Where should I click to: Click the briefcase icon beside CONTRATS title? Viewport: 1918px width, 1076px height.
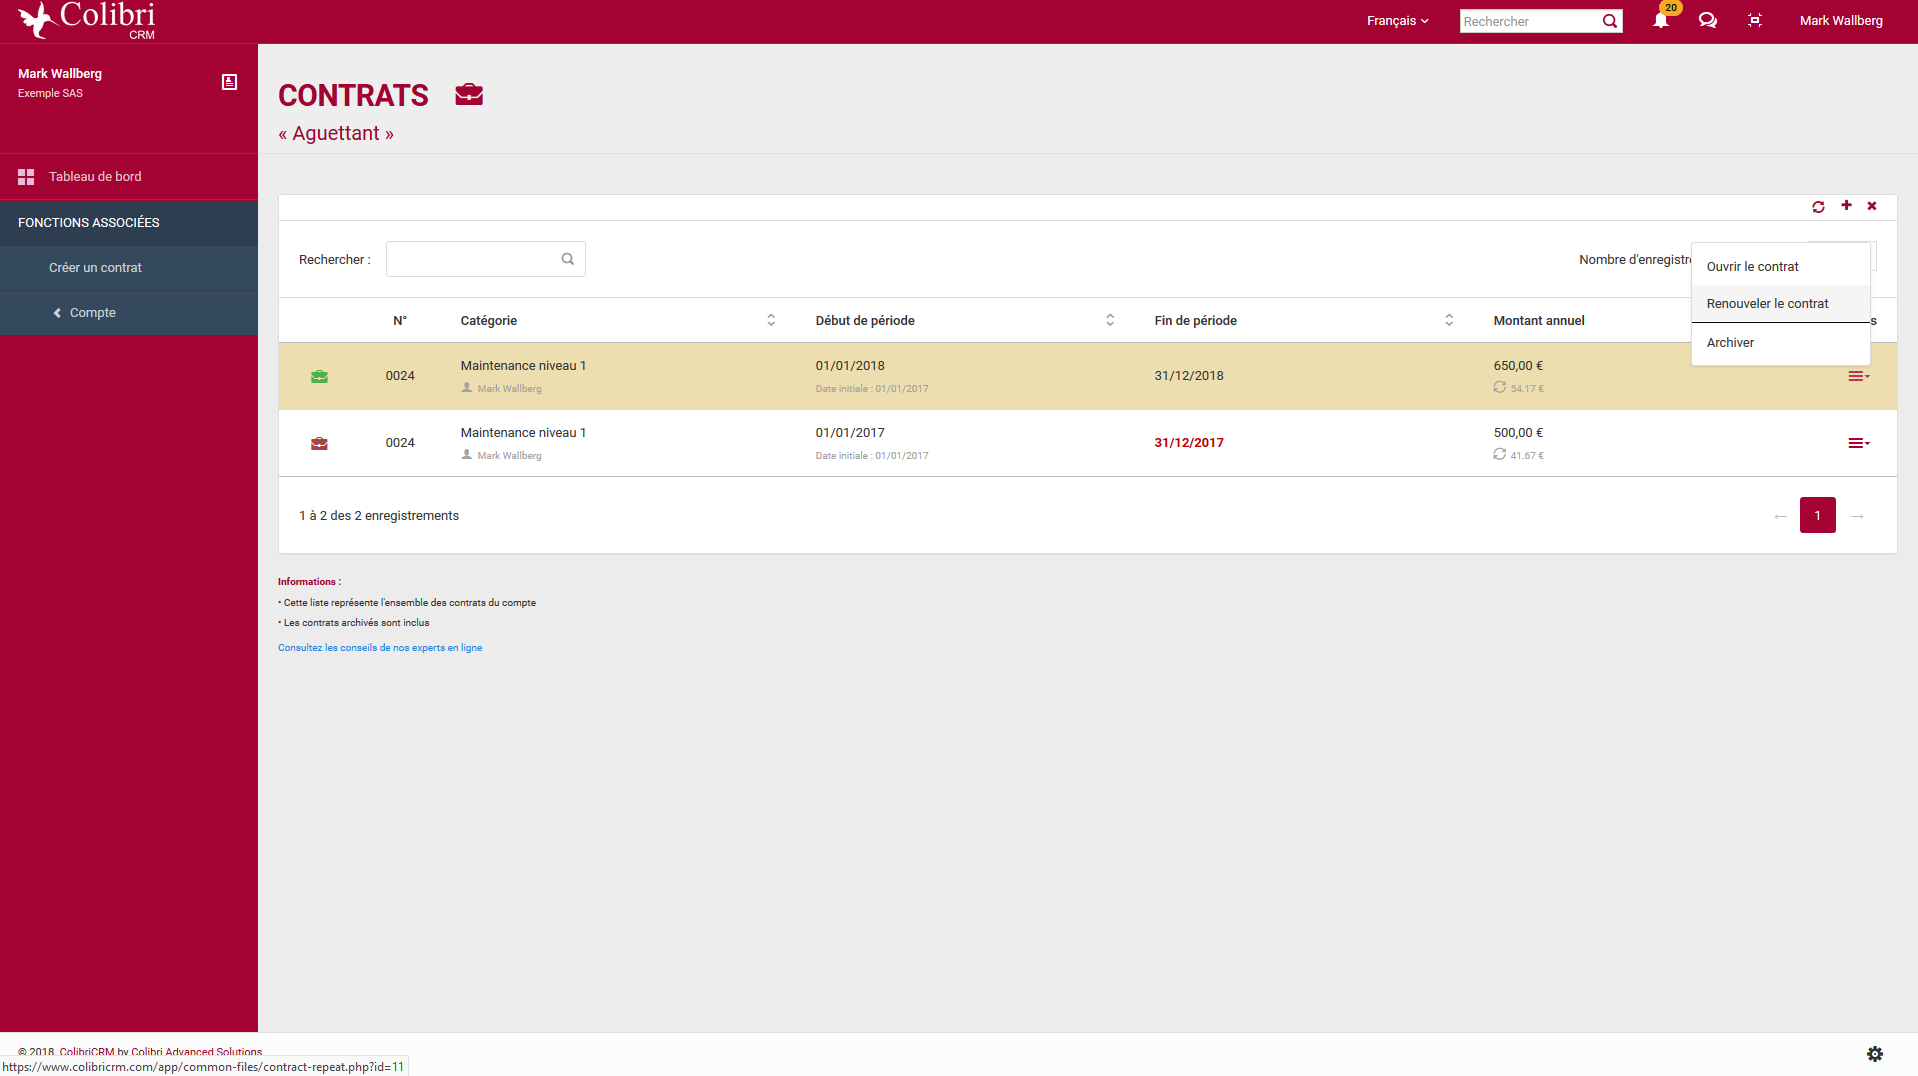click(x=469, y=94)
